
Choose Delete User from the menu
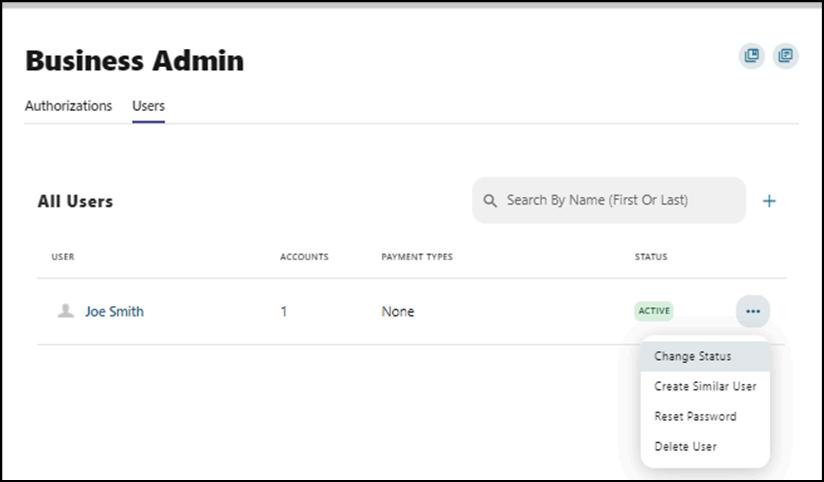click(685, 446)
